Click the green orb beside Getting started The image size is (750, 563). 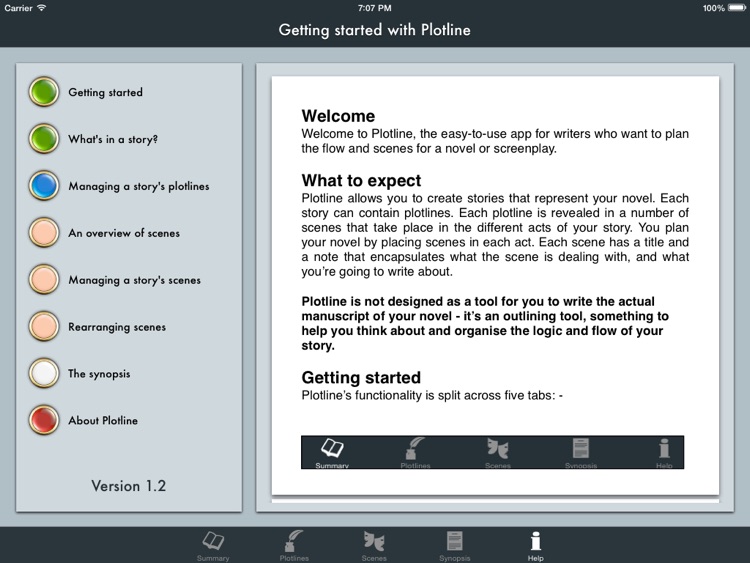point(44,92)
